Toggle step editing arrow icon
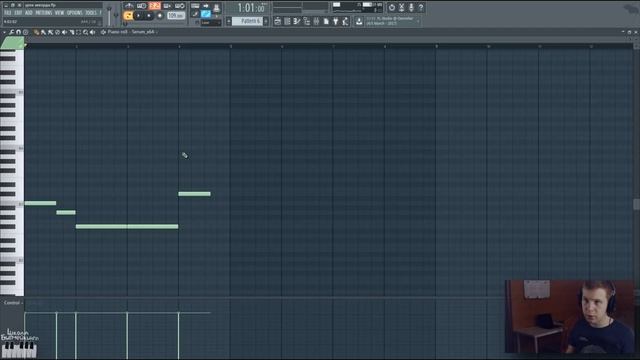 tap(205, 6)
